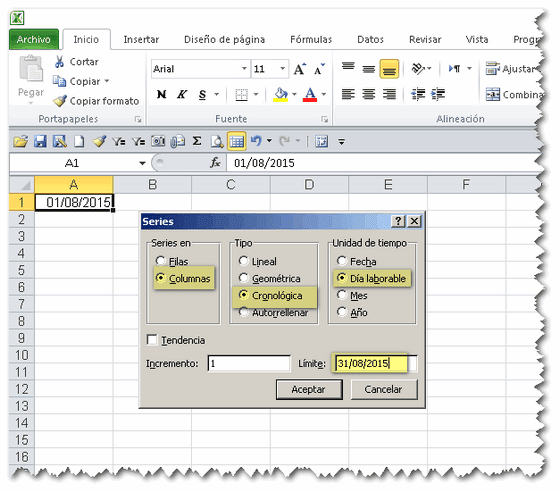Align text to middle of cell
Image resolution: width=560 pixels, height=492 pixels.
coord(369,68)
